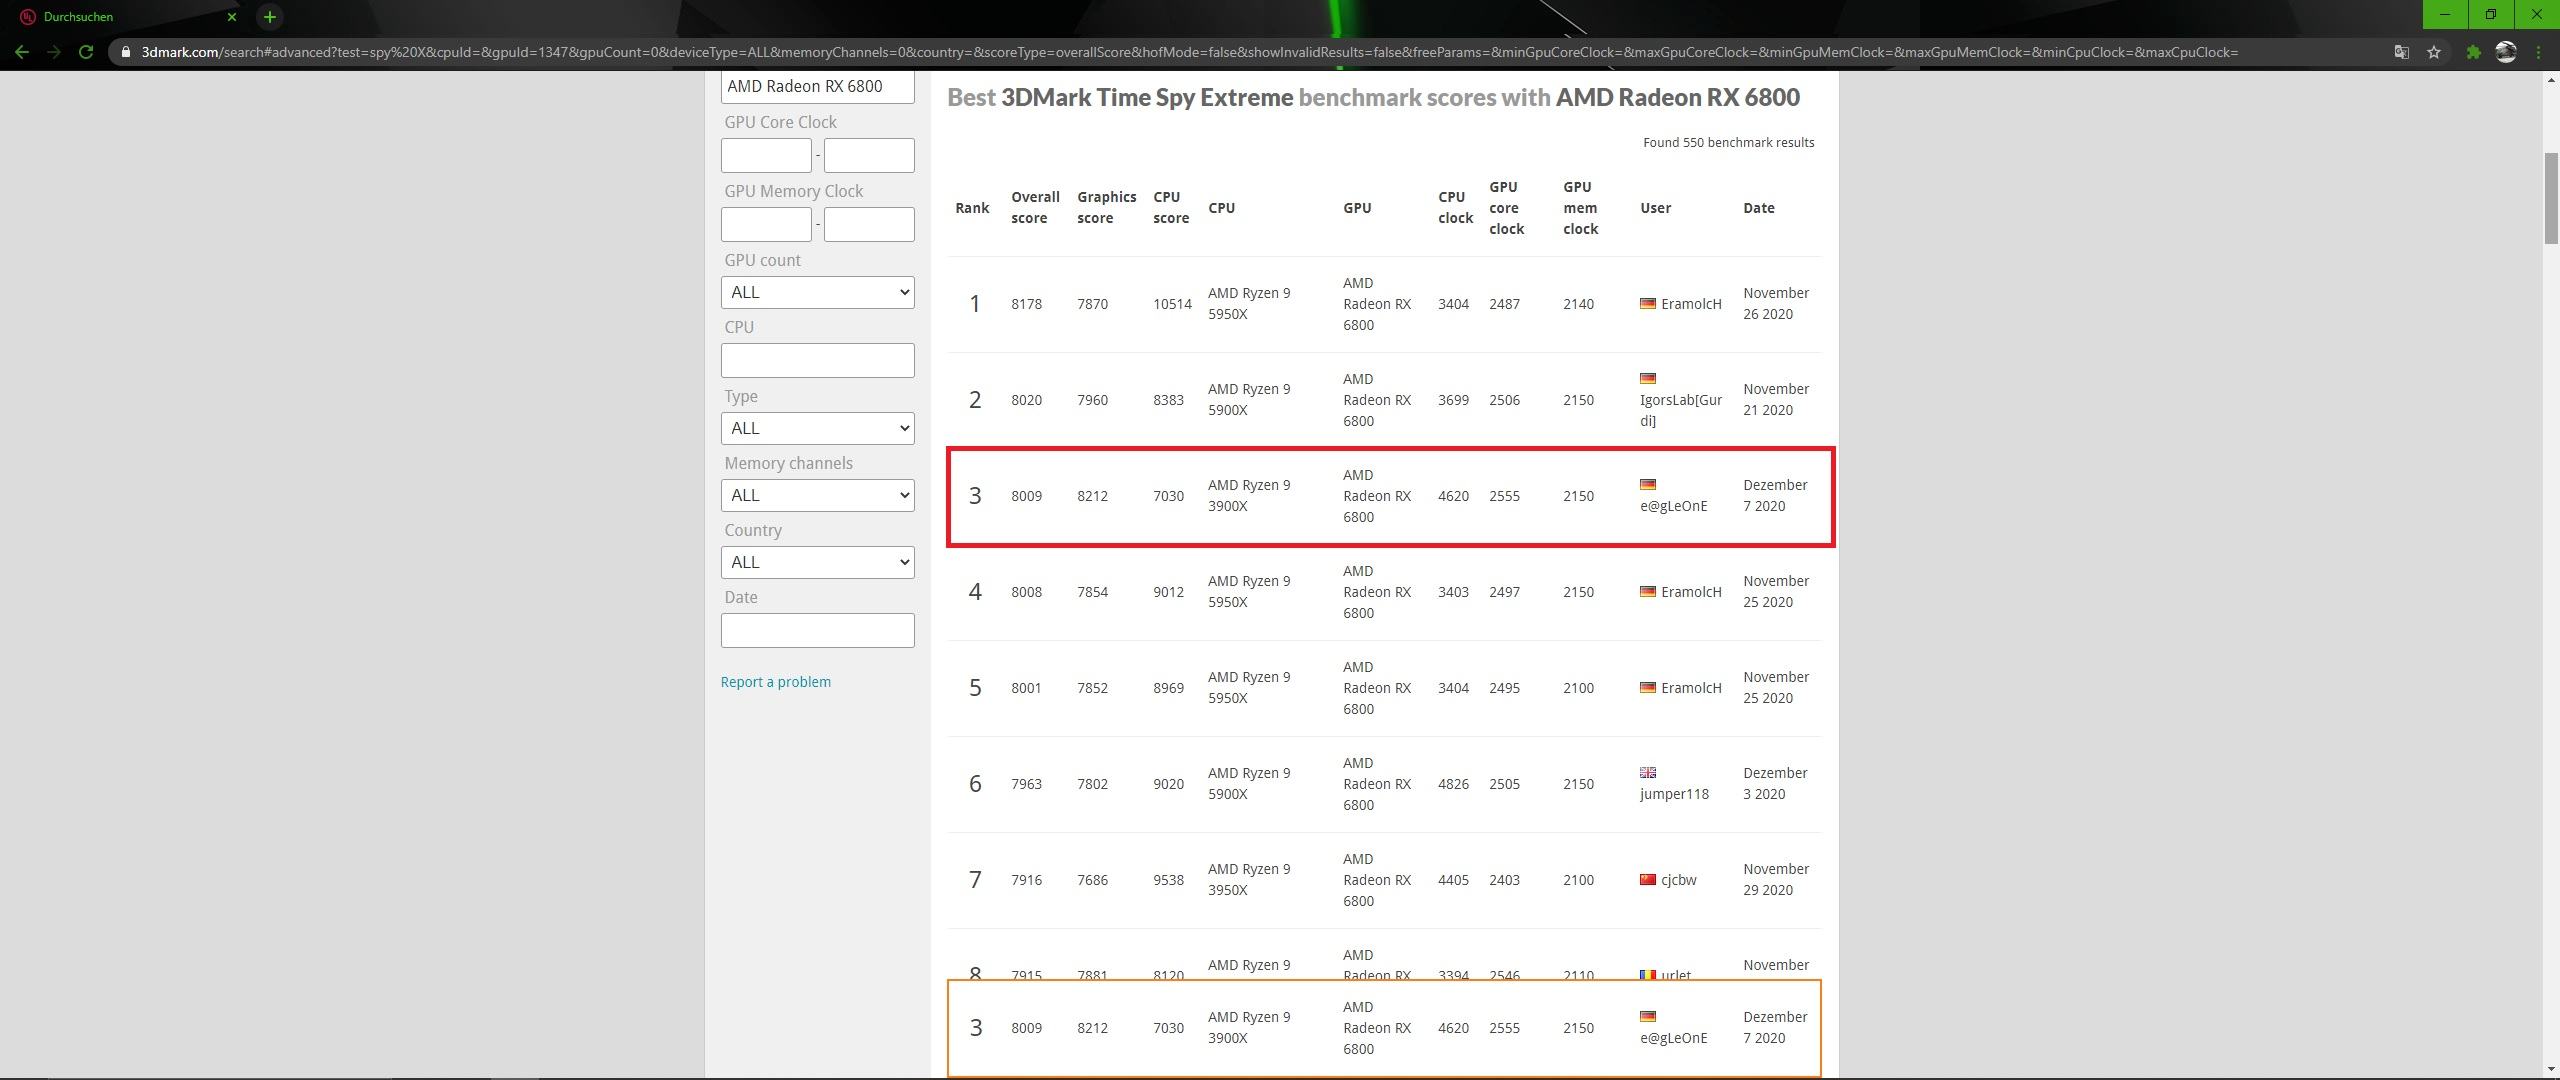Click the German flag above IgorsLab[Gurdi]
Screen dimensions: 2560x1080
click(x=1648, y=378)
